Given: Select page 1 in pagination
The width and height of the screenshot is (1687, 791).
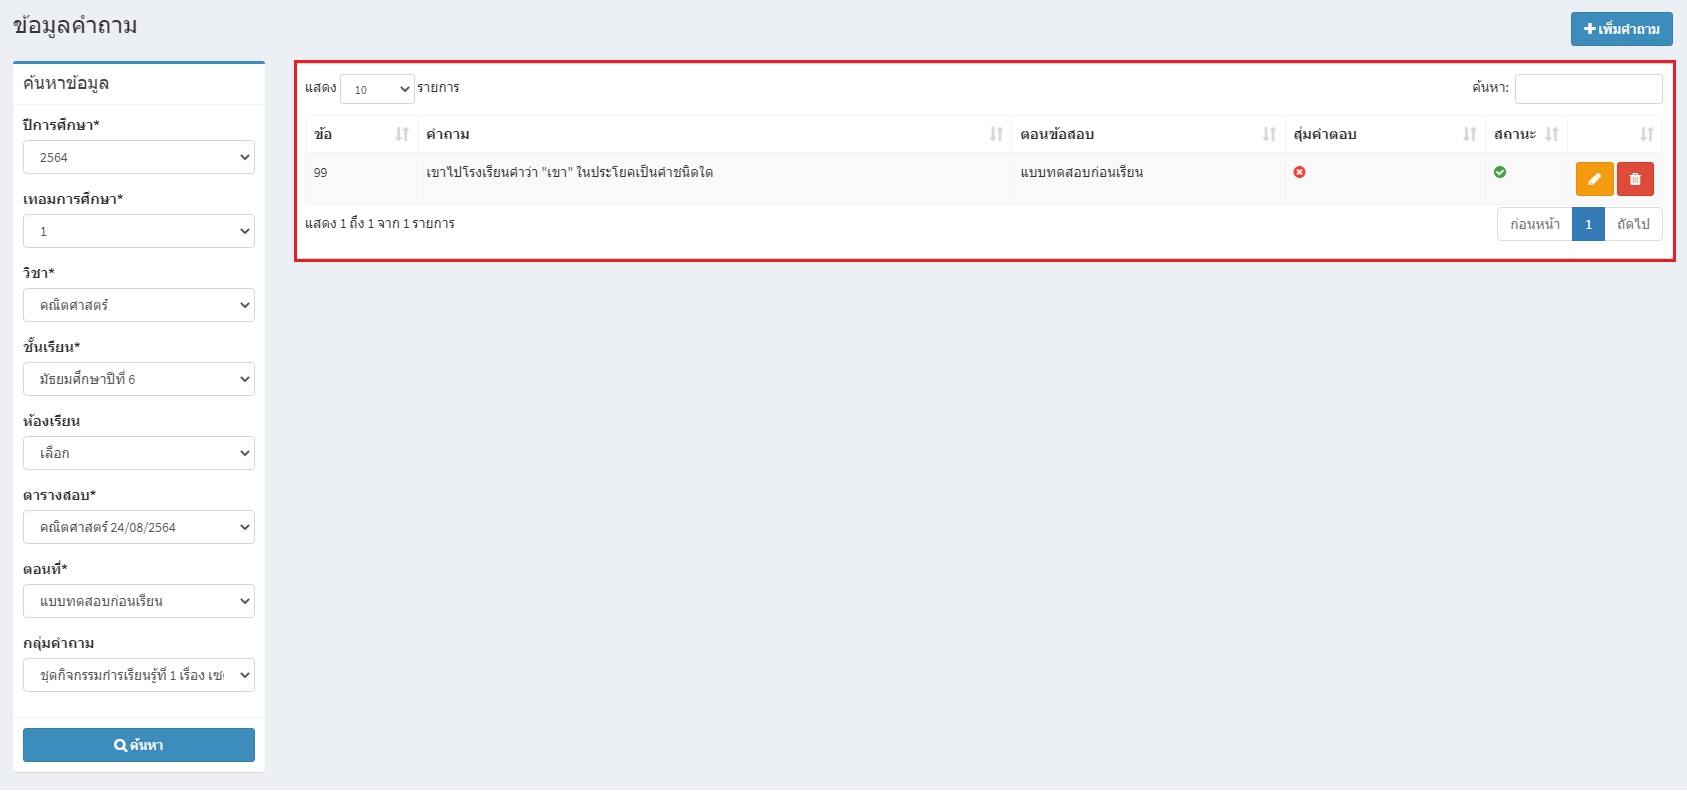Looking at the screenshot, I should coord(1588,224).
